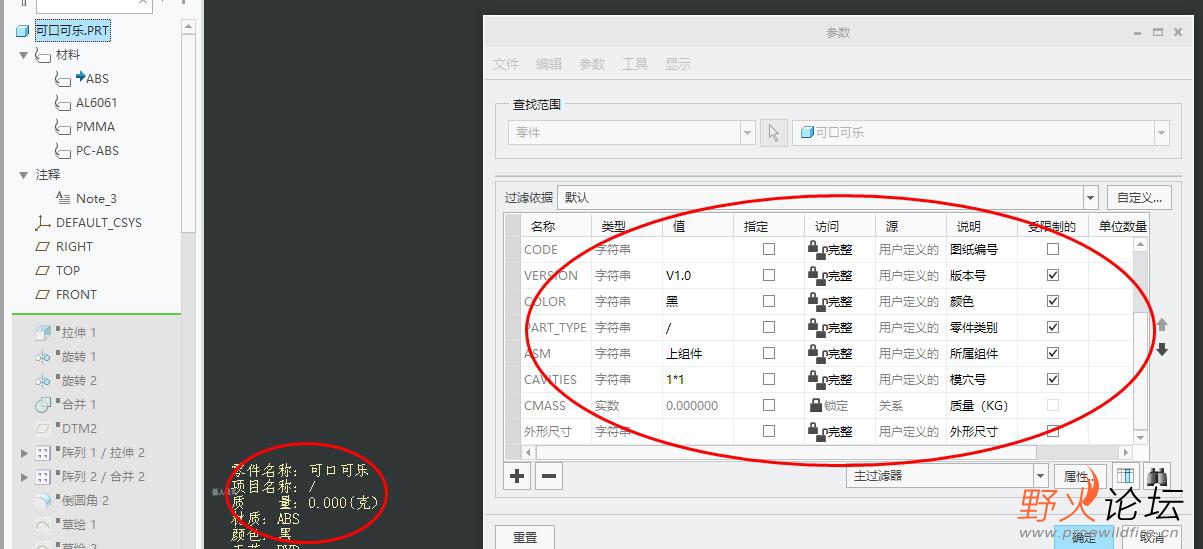Click lock icon in CMASS row
Image resolution: width=1203 pixels, height=549 pixels.
[x=815, y=405]
